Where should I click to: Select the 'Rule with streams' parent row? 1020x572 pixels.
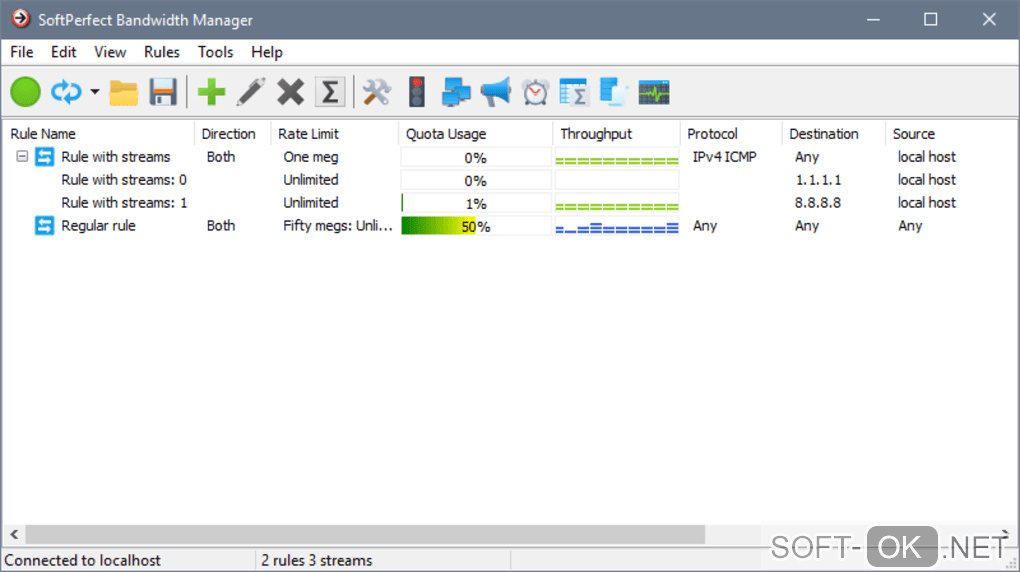click(x=510, y=157)
